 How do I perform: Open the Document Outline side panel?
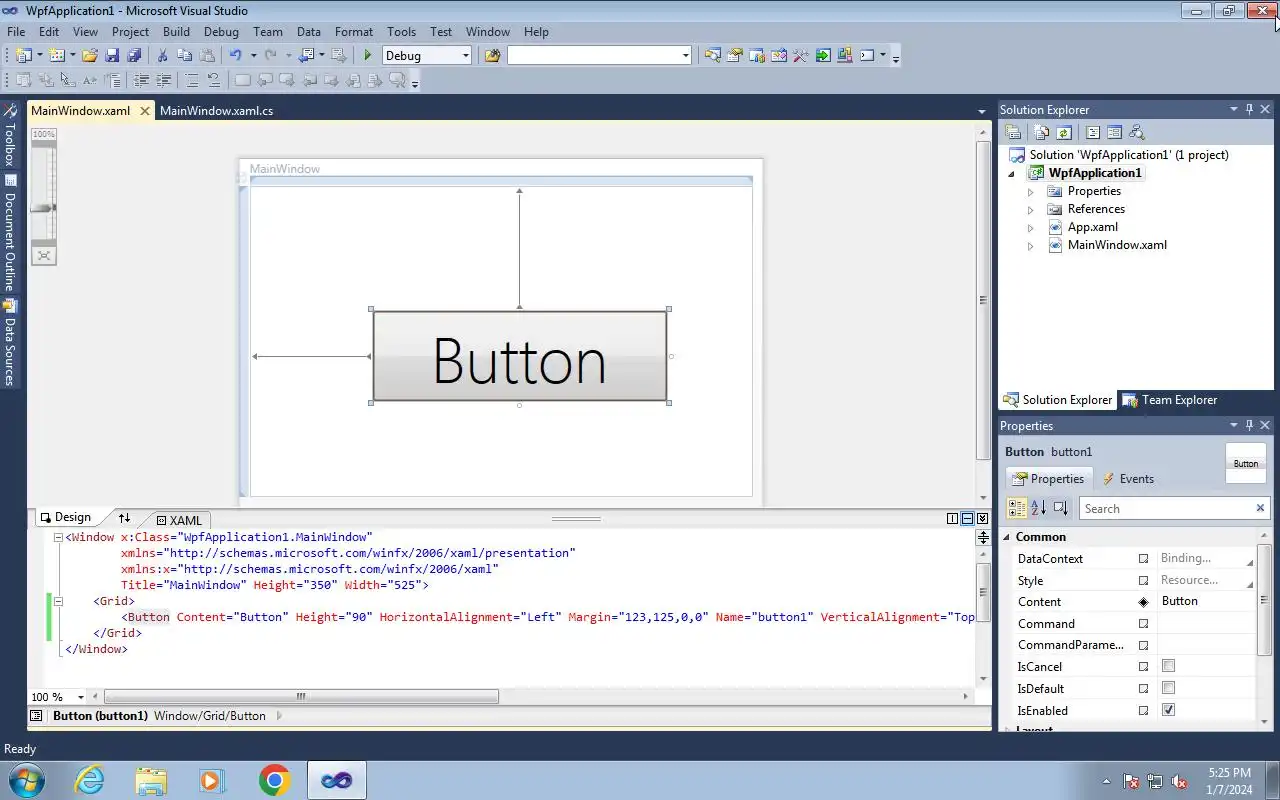[9, 232]
